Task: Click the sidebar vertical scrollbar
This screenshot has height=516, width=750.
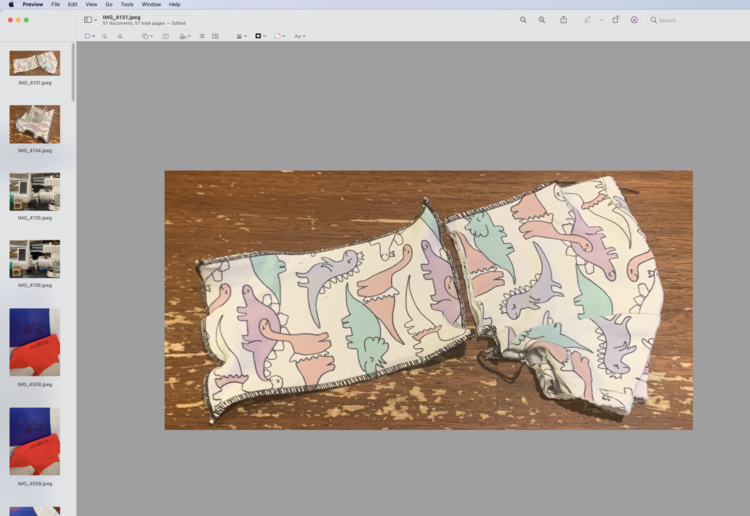Action: point(73,72)
